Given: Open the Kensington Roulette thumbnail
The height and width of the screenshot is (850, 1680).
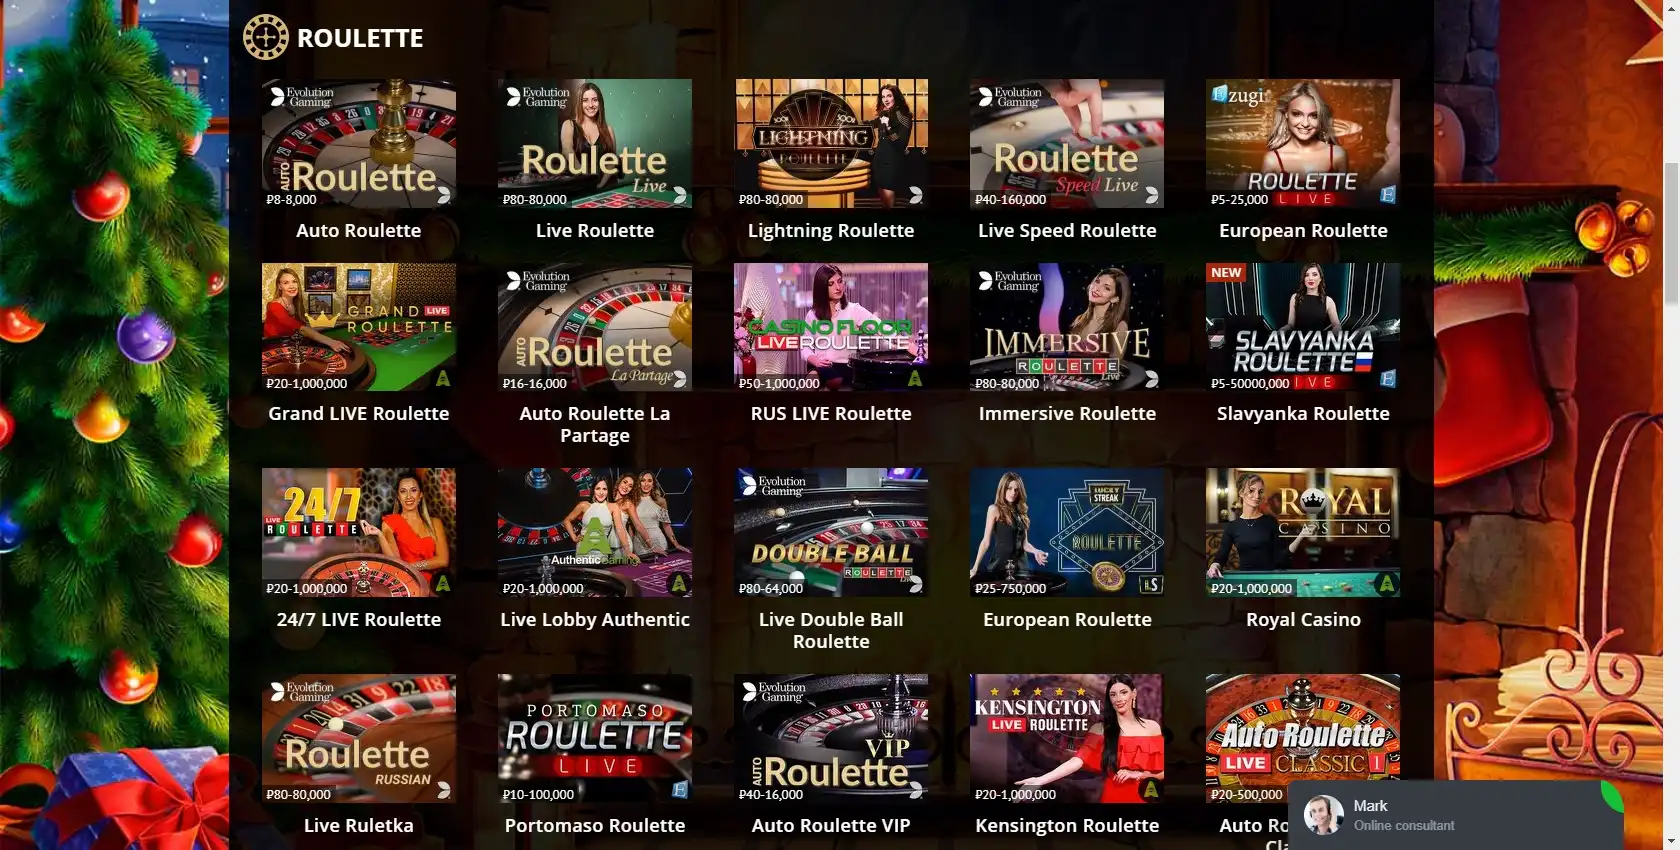Looking at the screenshot, I should pos(1067,738).
